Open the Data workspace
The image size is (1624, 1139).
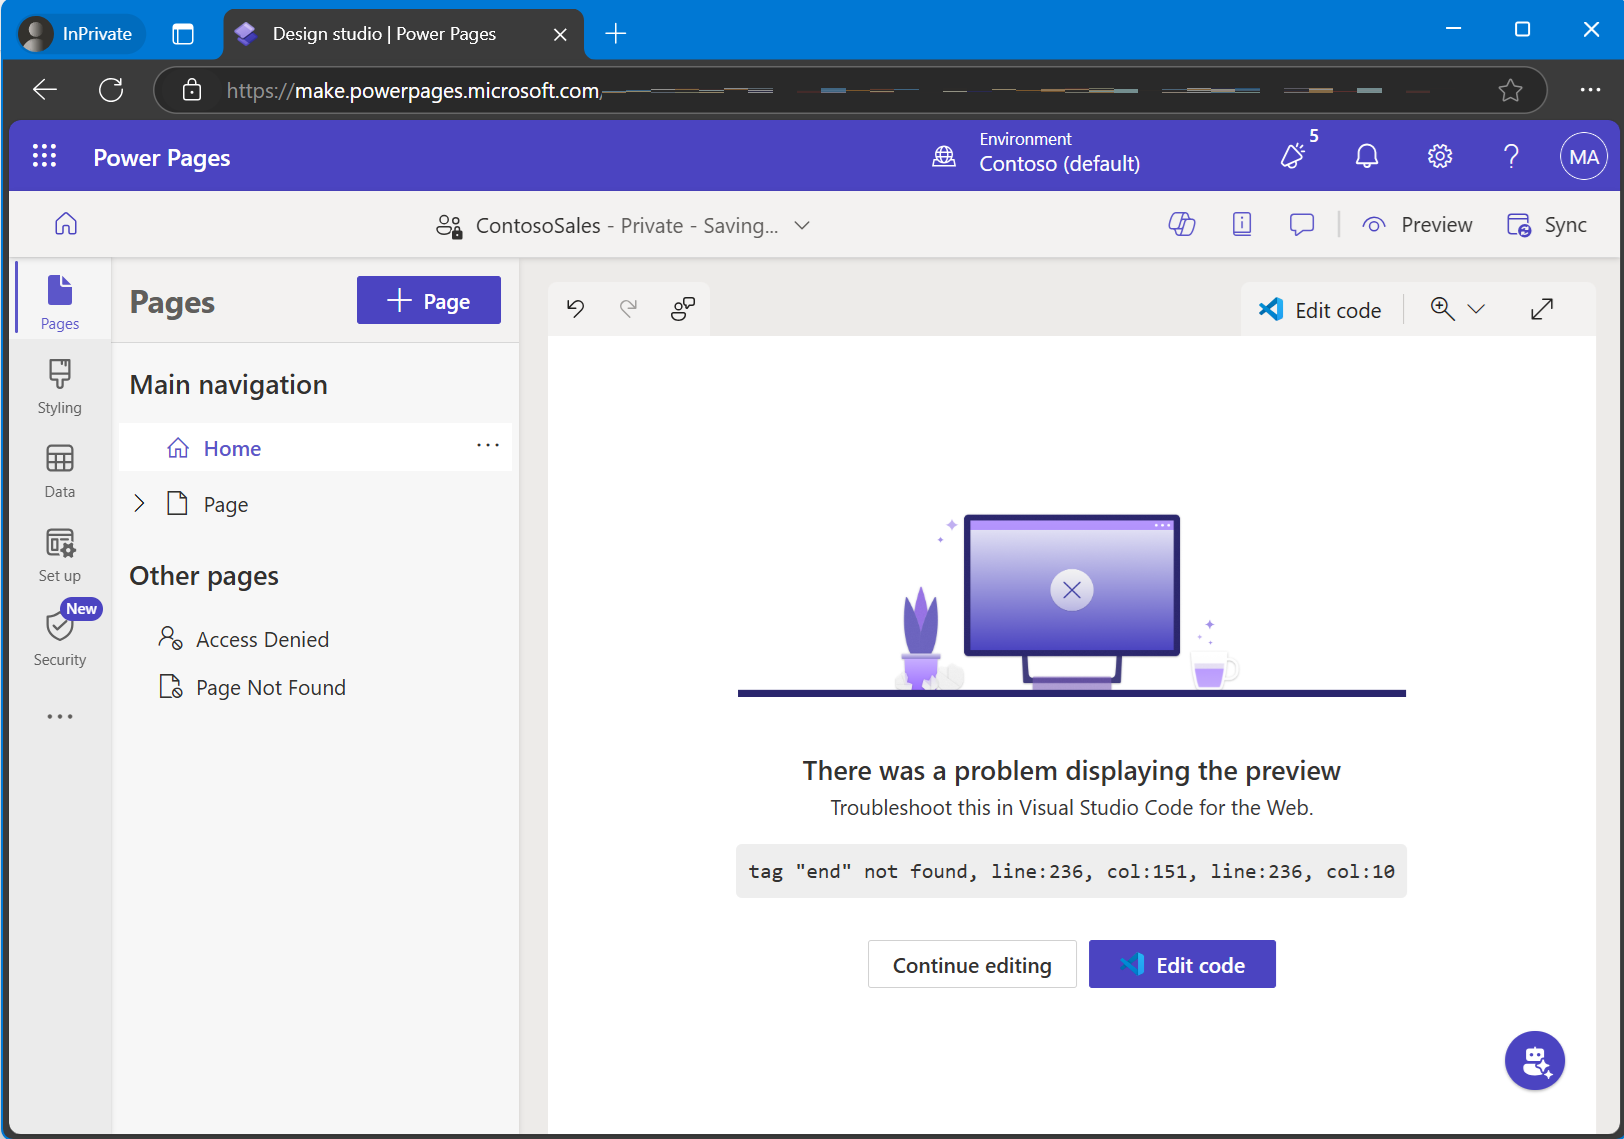[60, 471]
